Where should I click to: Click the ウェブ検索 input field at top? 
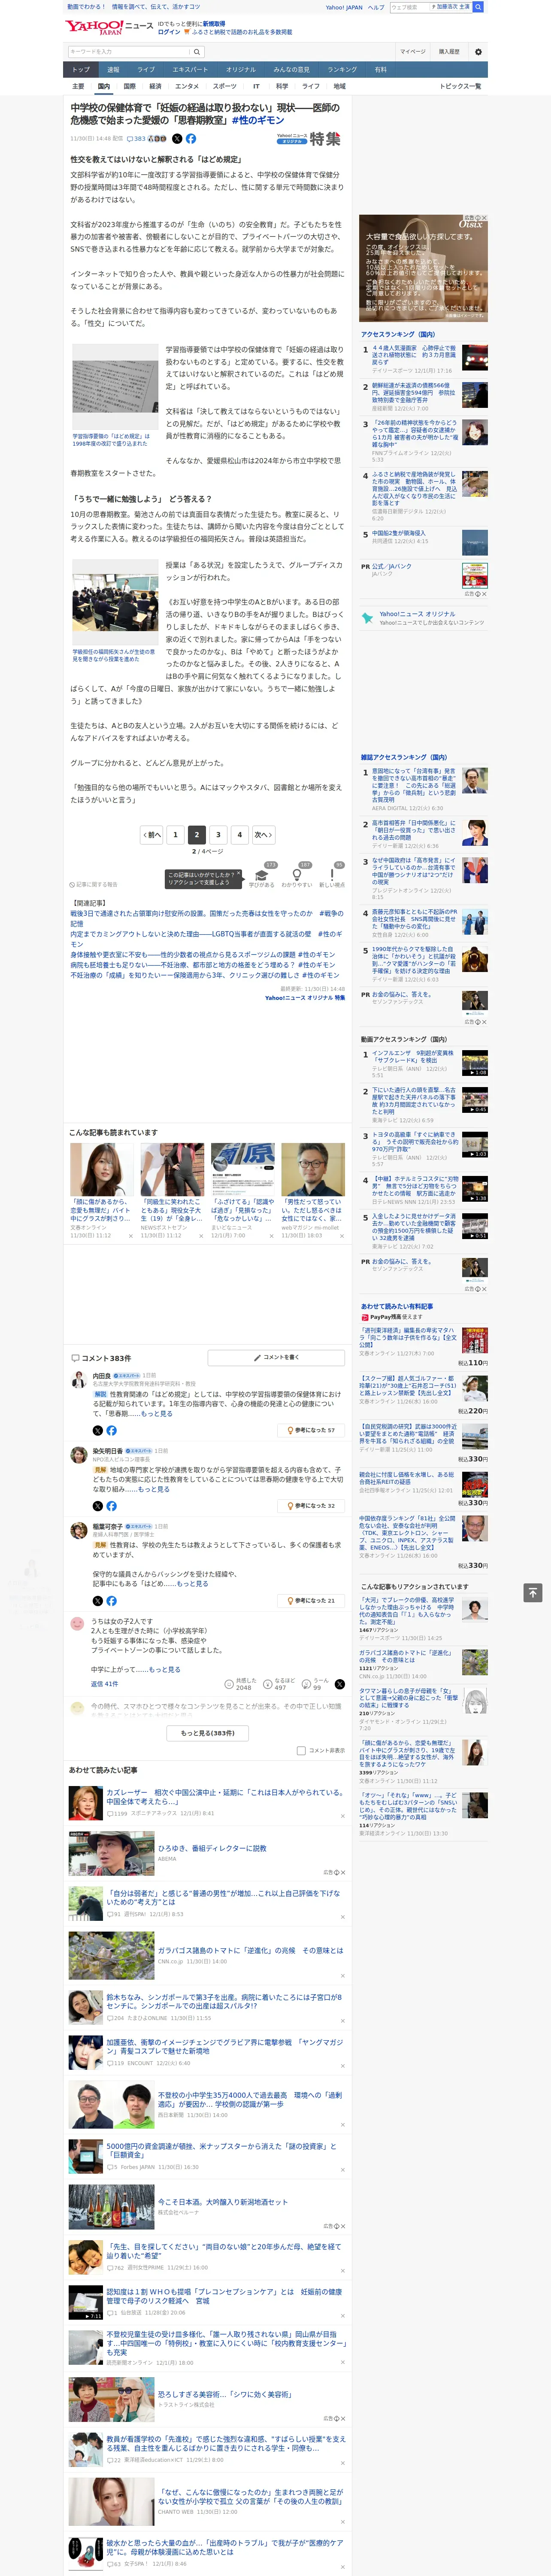click(409, 7)
